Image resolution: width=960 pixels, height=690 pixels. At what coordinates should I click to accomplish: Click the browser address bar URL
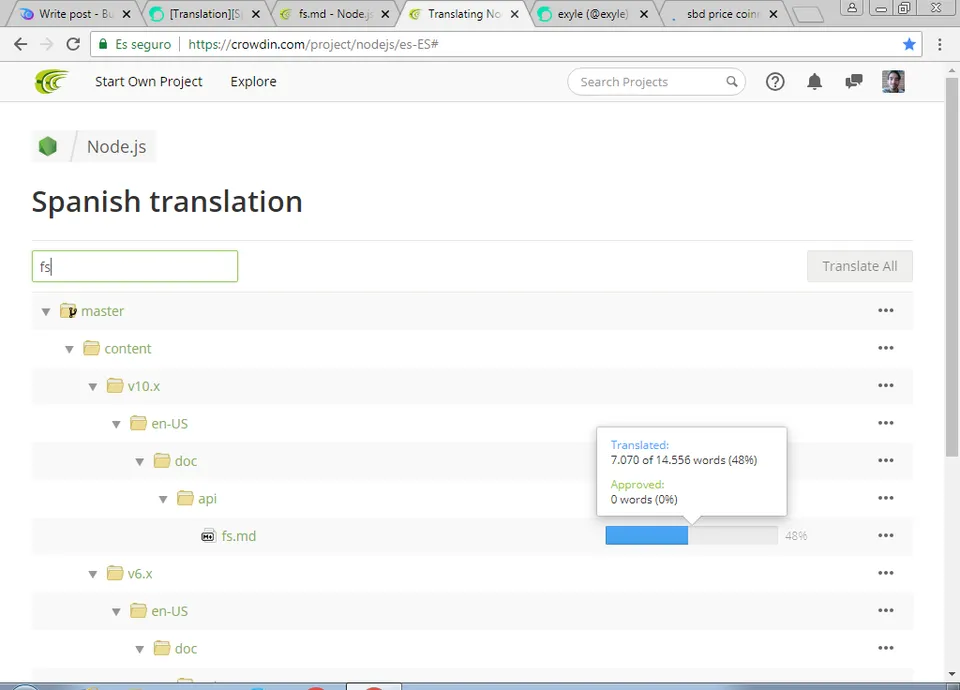313,44
